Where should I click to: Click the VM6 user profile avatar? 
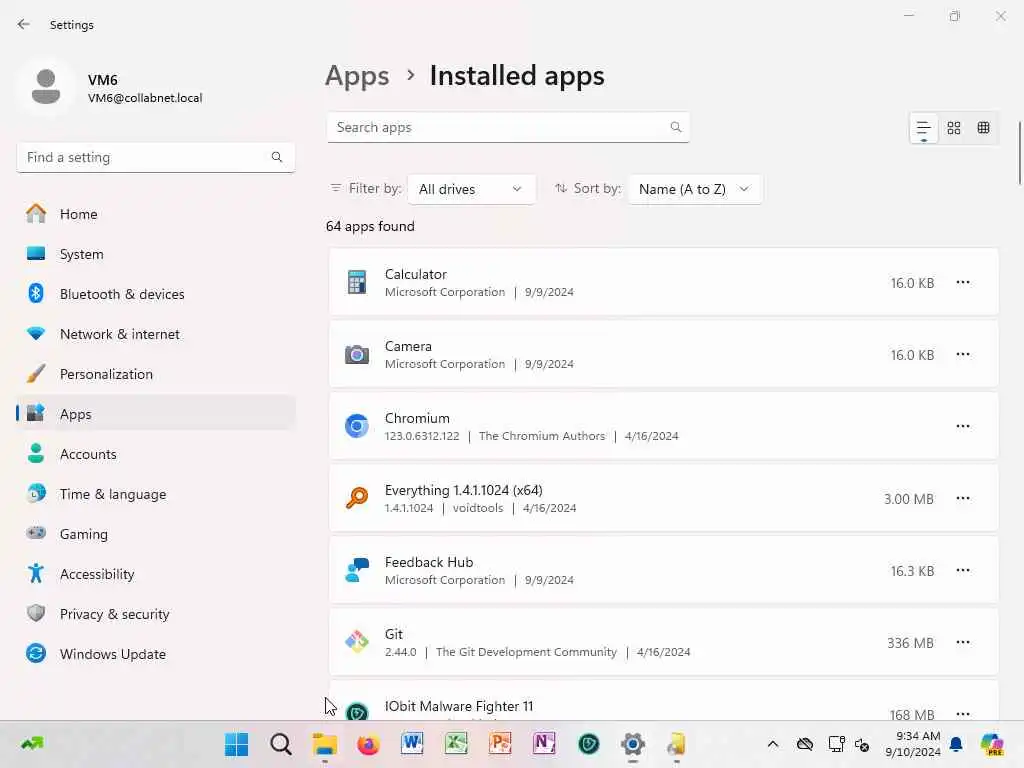[x=46, y=87]
